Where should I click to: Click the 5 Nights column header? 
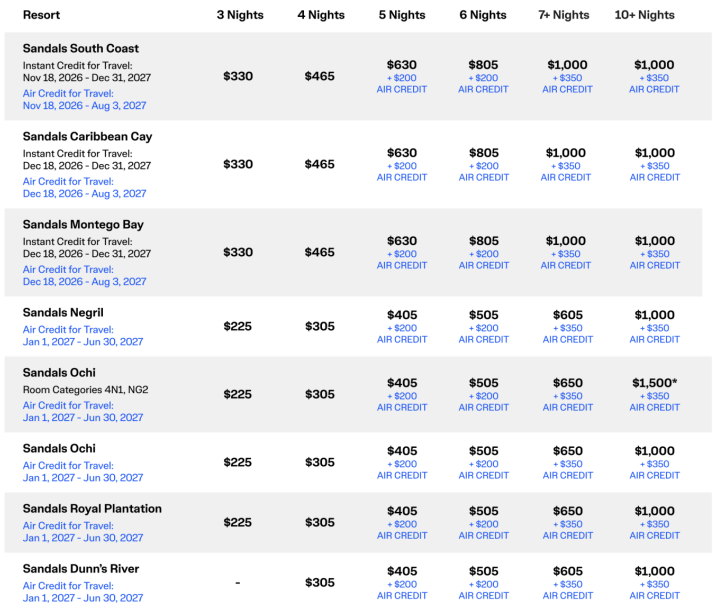pyautogui.click(x=402, y=15)
